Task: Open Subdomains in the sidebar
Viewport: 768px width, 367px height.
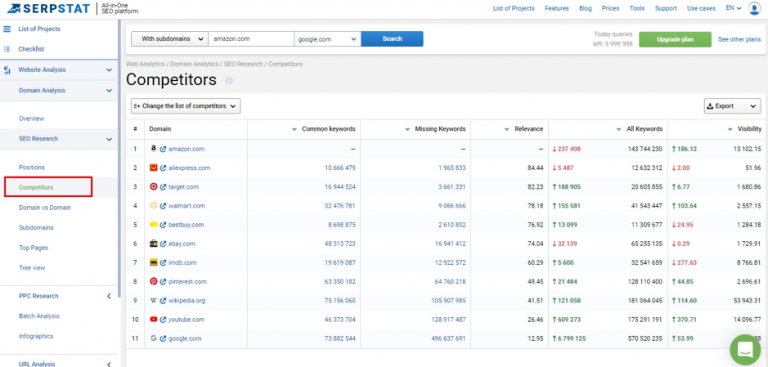Action: tap(36, 228)
